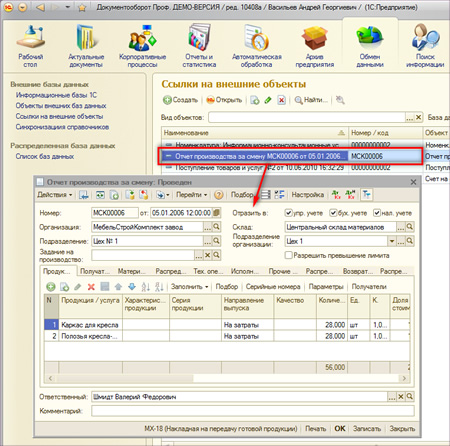This screenshot has width=450, height=446.
Task: Click the Открыть button
Action: (x=224, y=100)
